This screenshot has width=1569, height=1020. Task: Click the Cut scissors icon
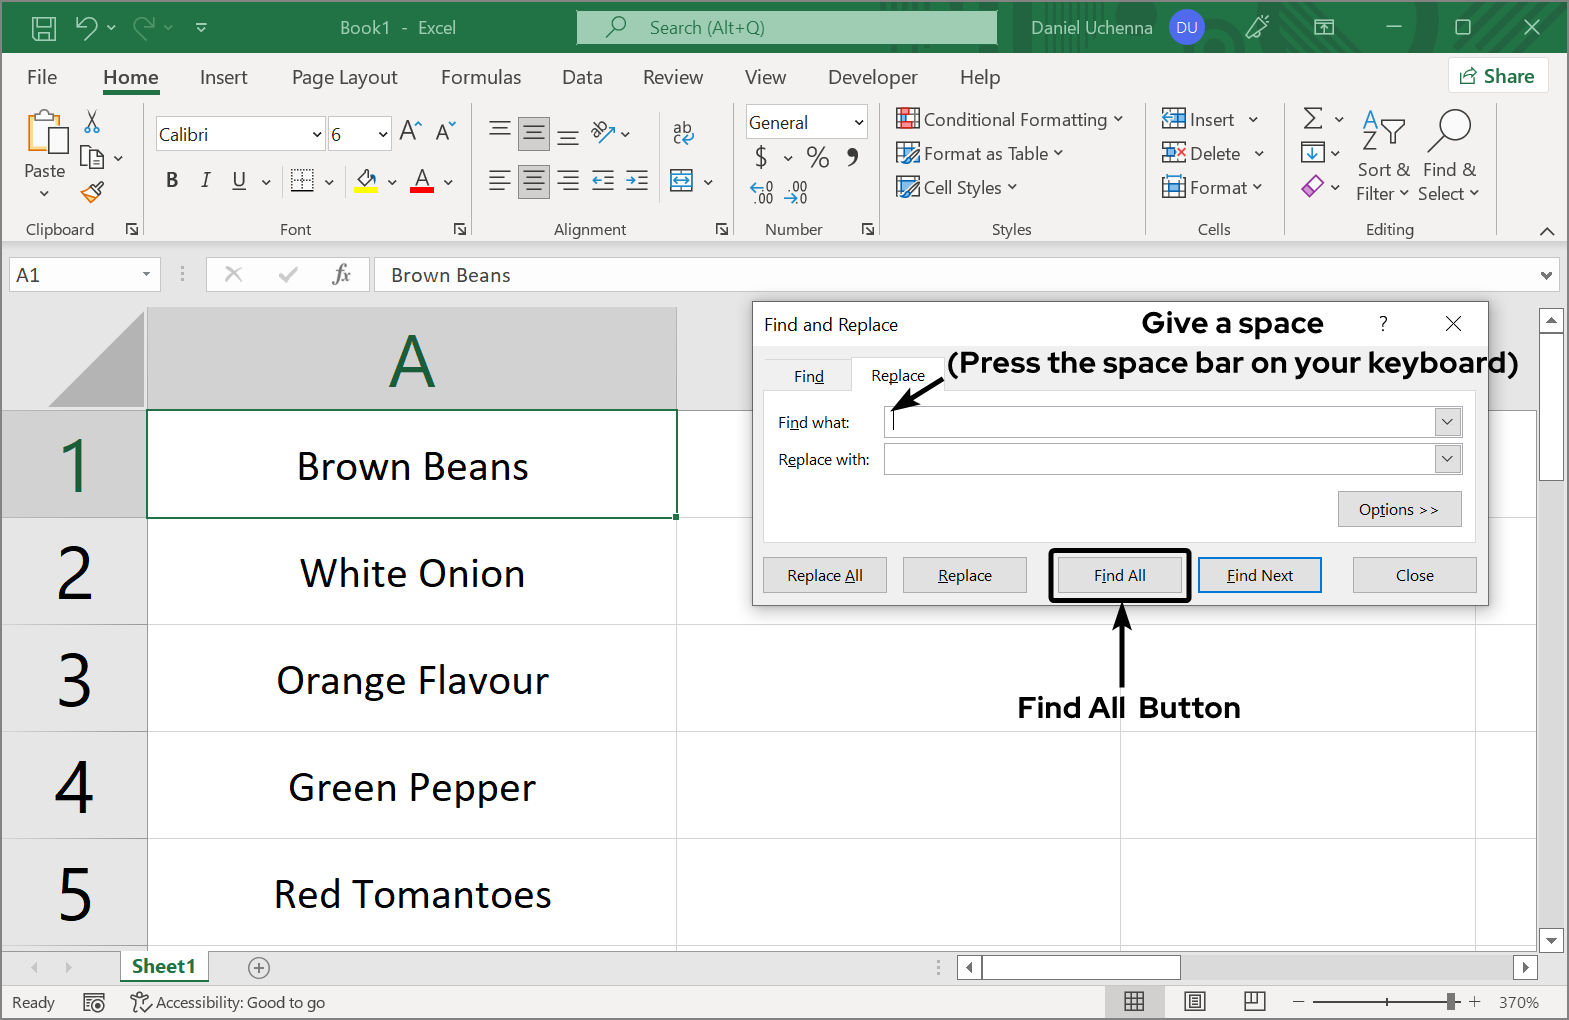pos(92,122)
